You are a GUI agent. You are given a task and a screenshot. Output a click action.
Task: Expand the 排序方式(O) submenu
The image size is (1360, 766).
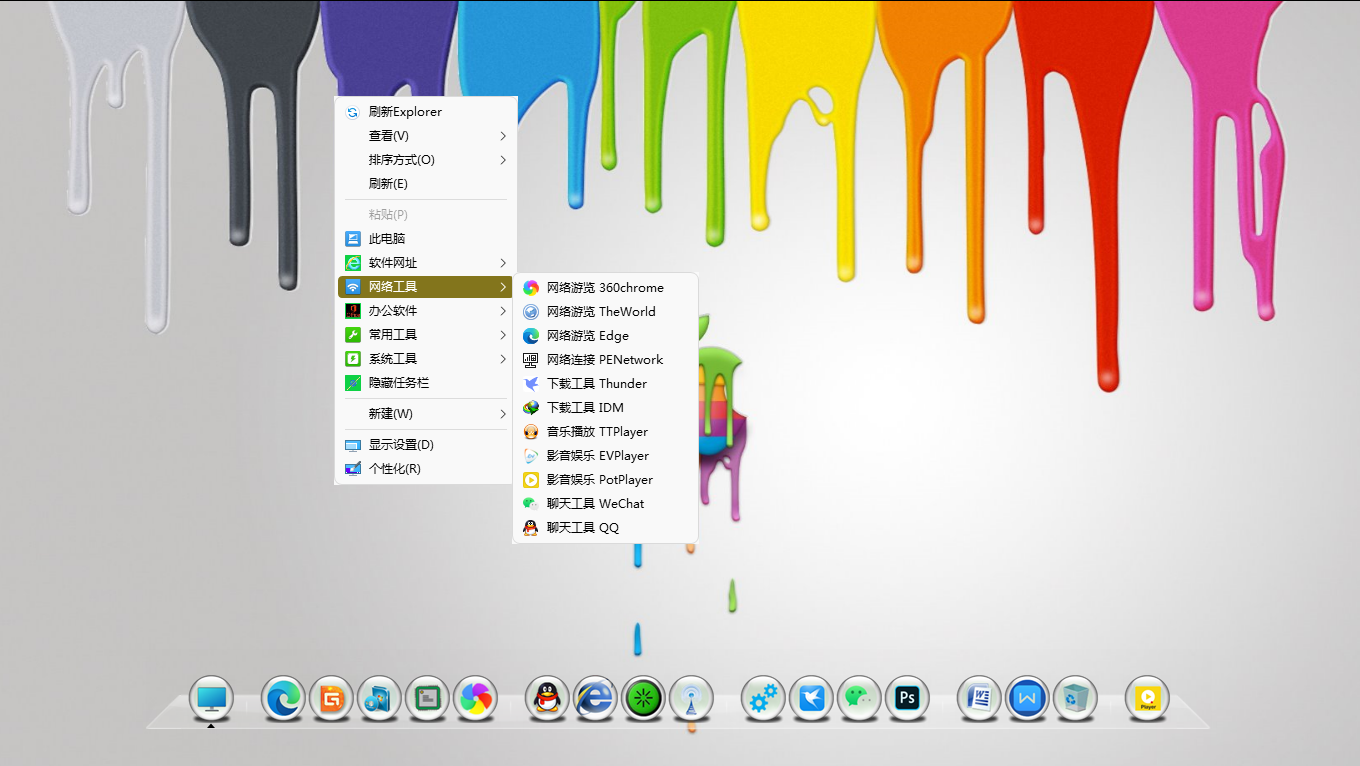425,160
